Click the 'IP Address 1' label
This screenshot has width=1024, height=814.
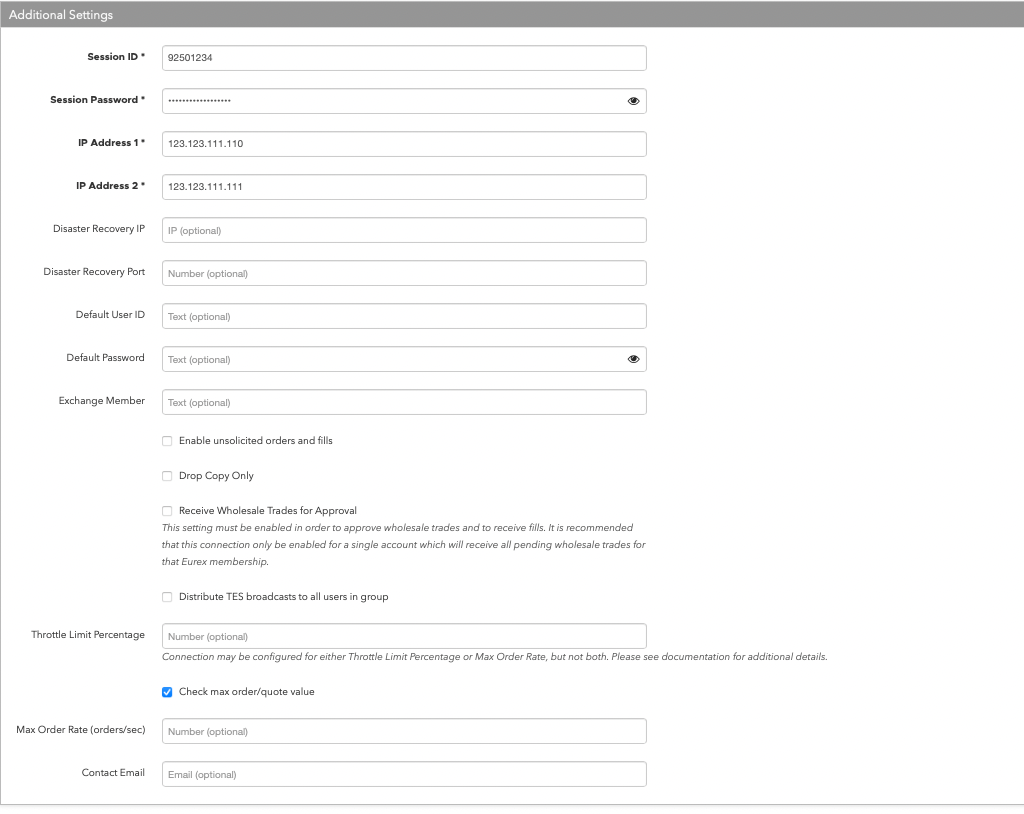pyautogui.click(x=112, y=143)
